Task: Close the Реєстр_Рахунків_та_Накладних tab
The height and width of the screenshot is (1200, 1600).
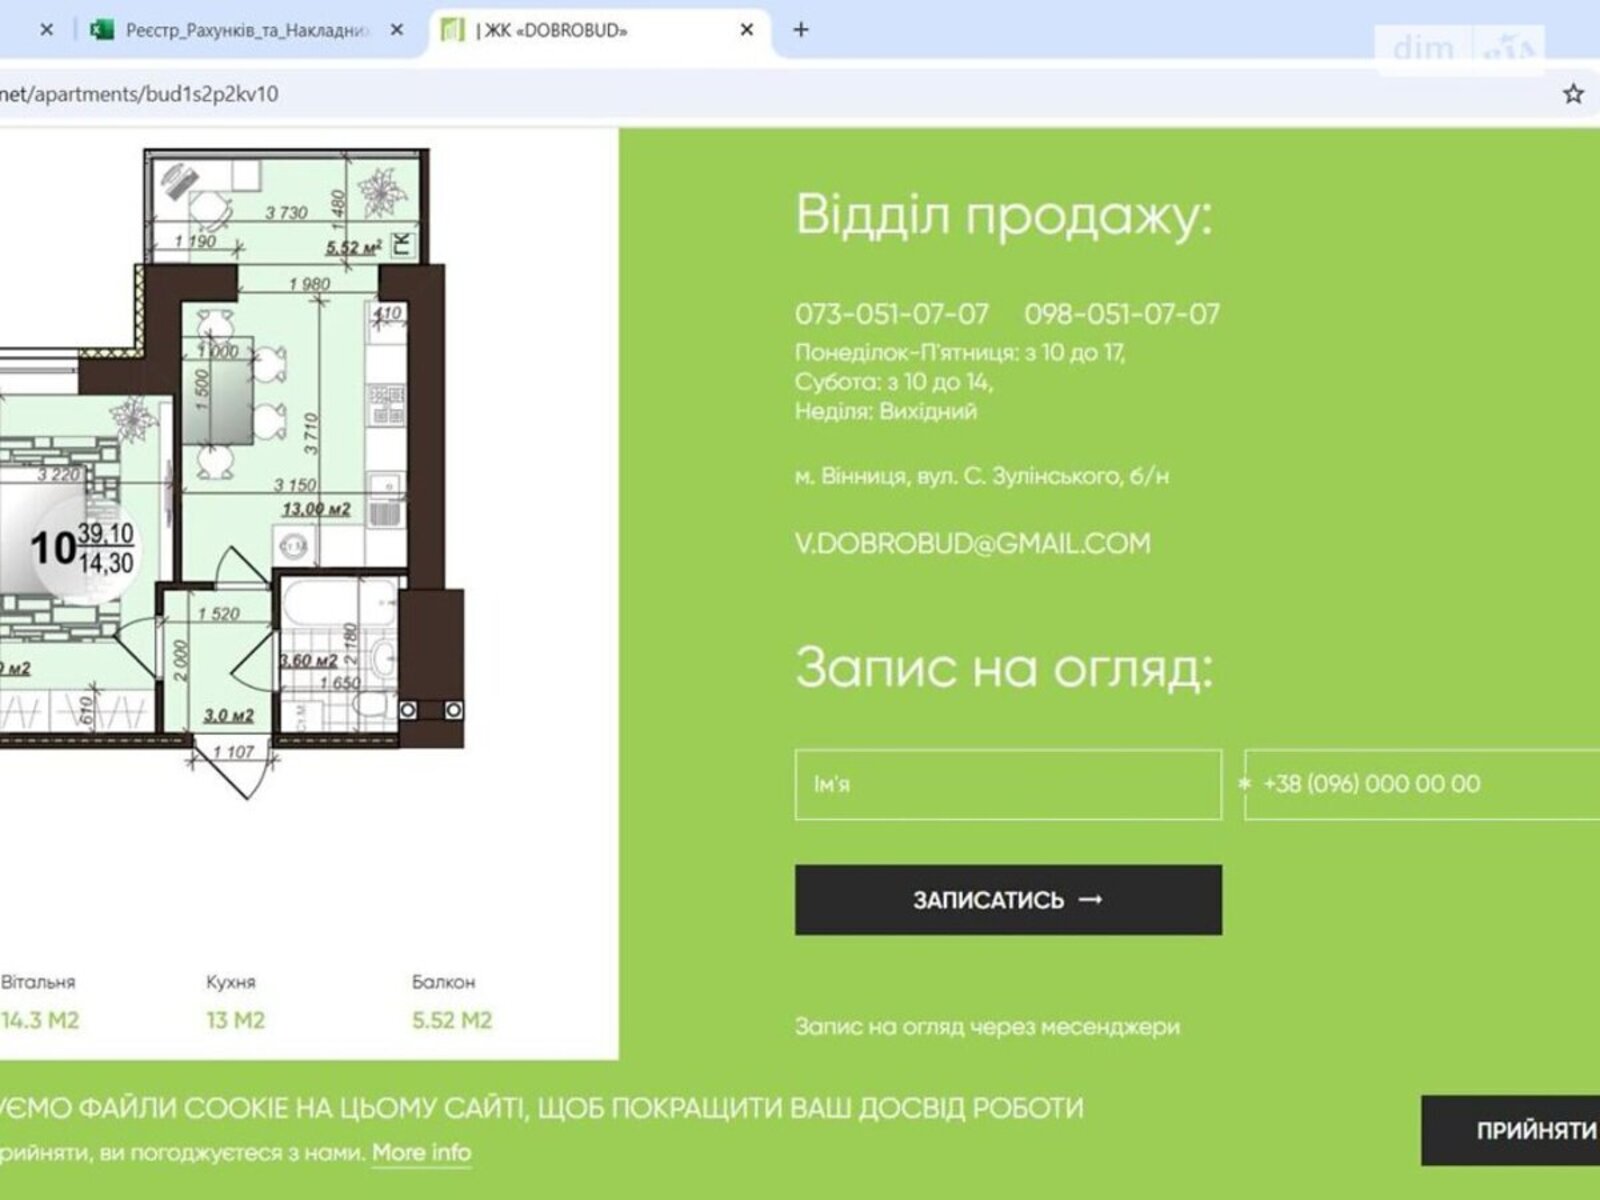Action: tap(396, 30)
